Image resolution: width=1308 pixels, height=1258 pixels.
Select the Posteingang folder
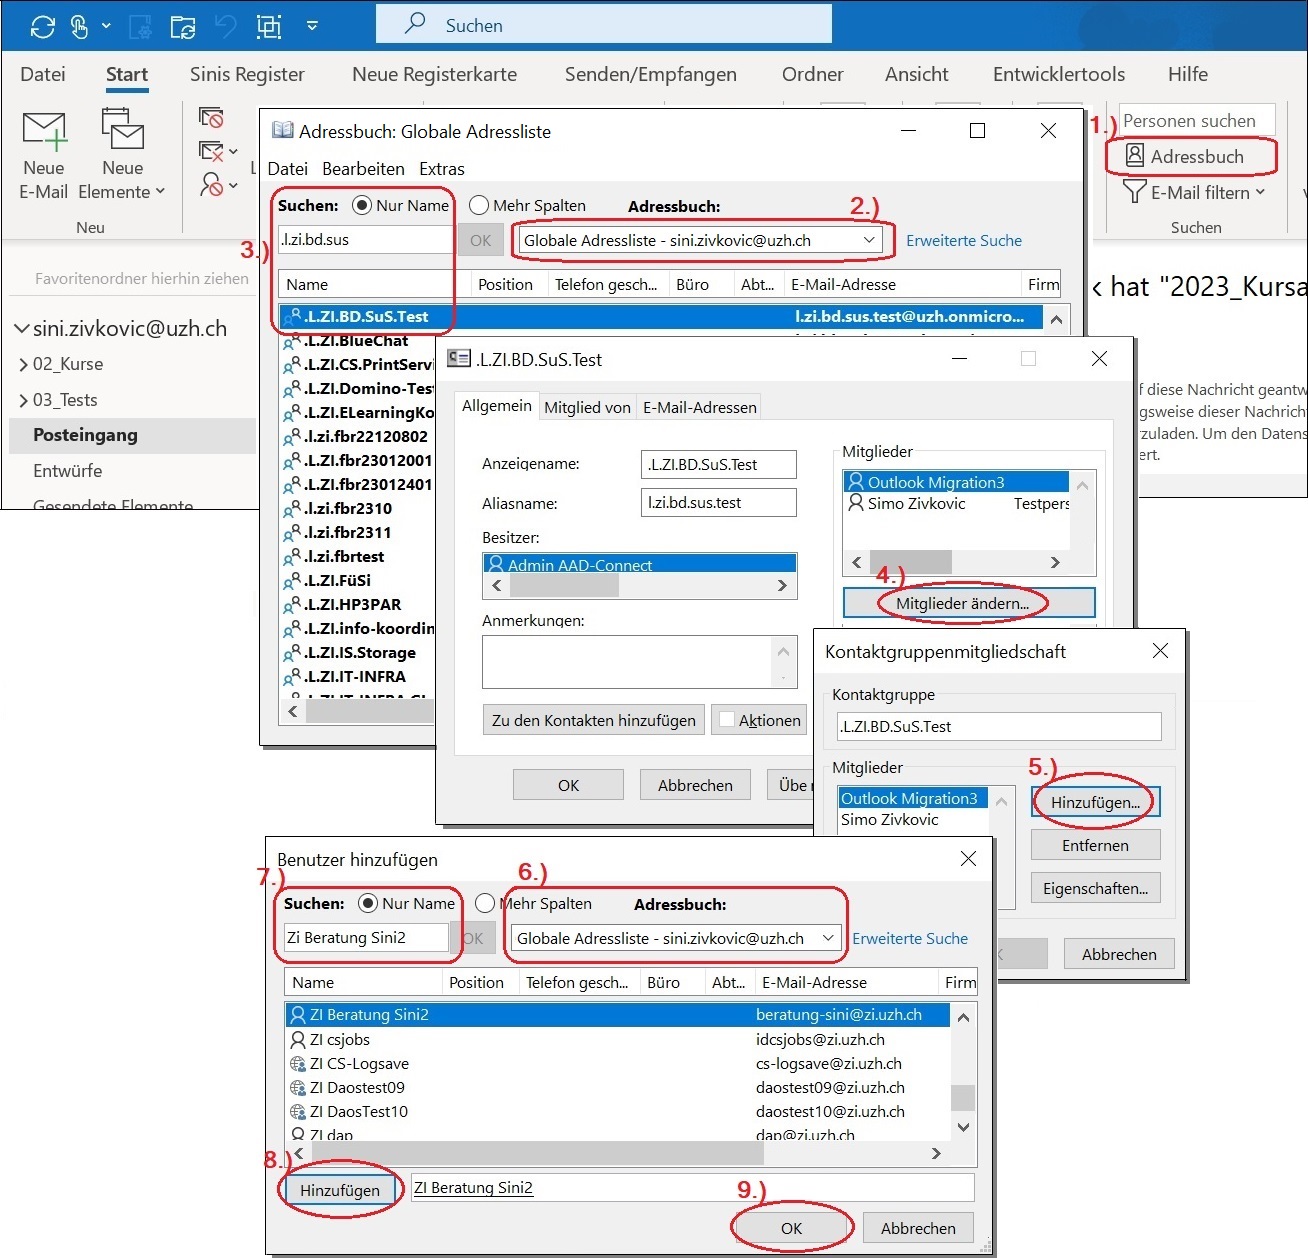132,435
